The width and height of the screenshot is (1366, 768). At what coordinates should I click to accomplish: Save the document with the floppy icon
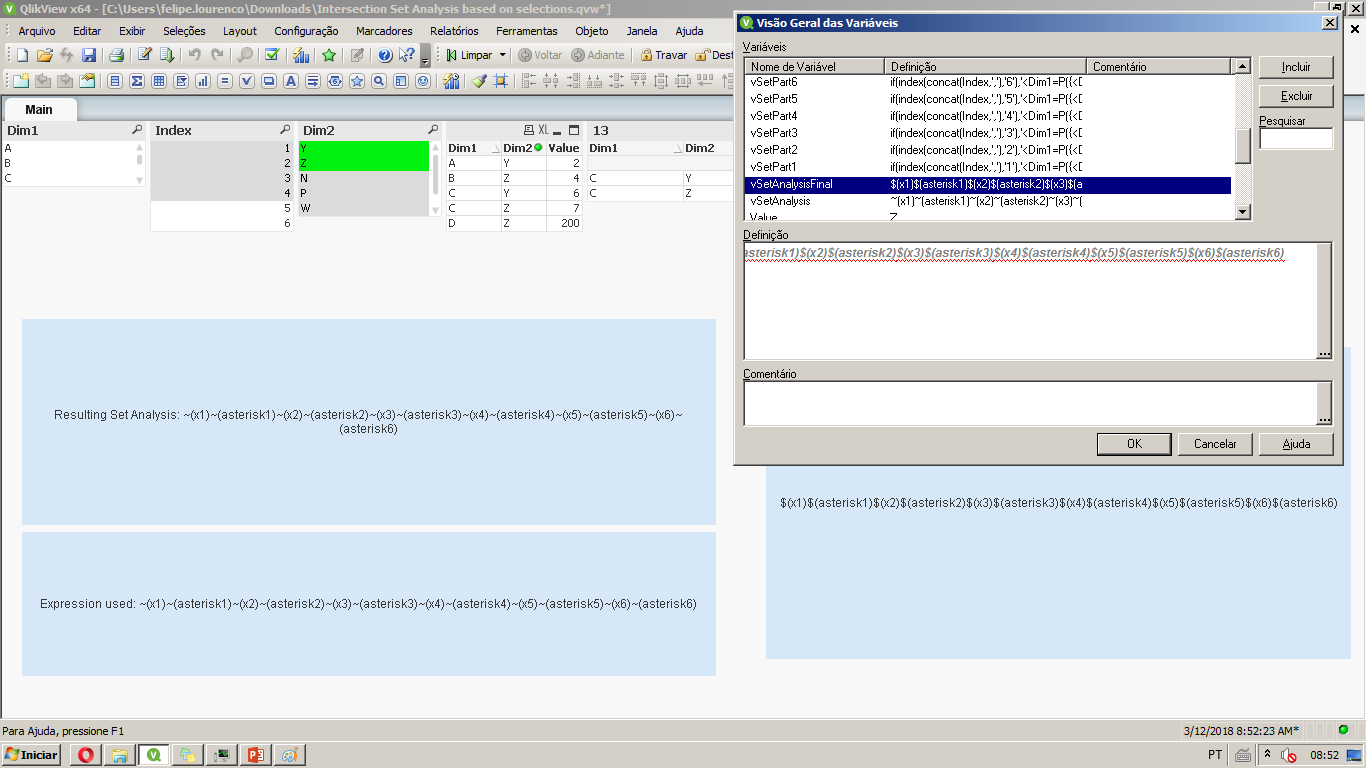(x=89, y=55)
